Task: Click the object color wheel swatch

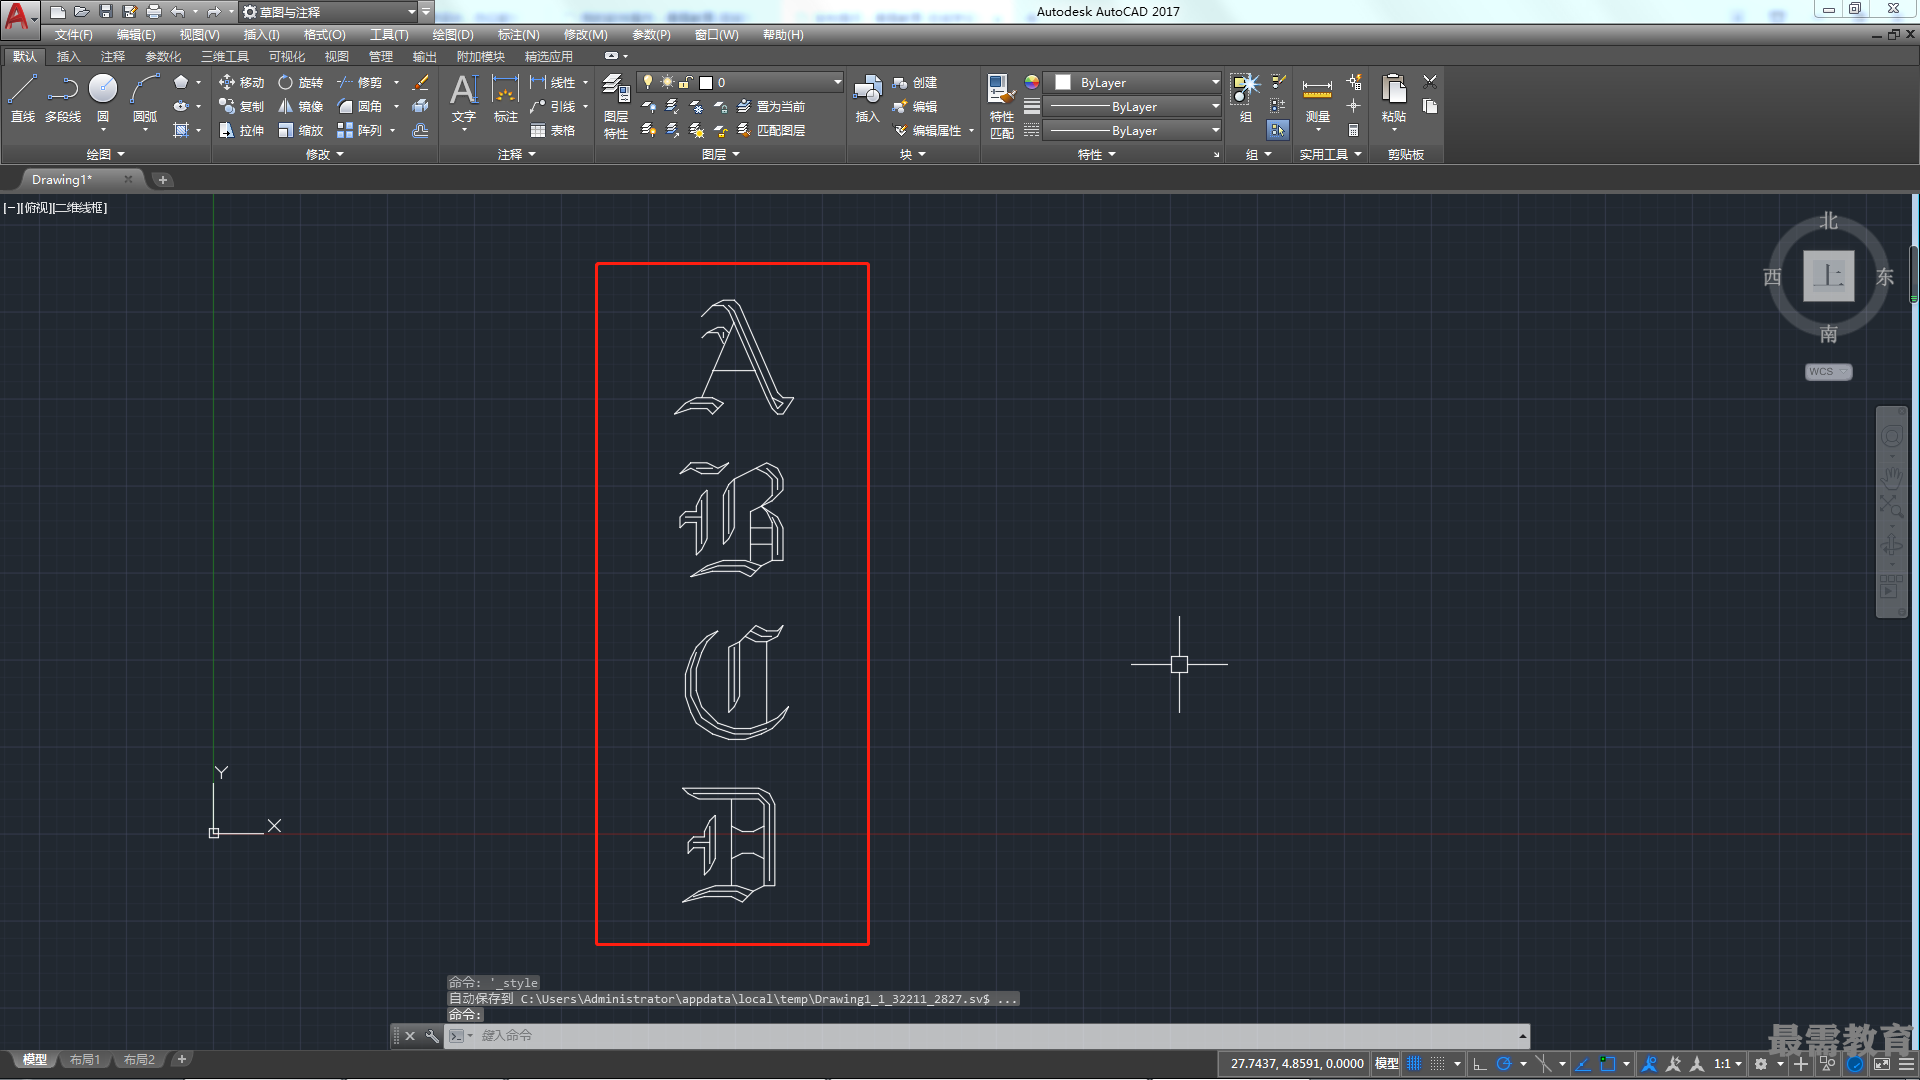Action: (1032, 83)
